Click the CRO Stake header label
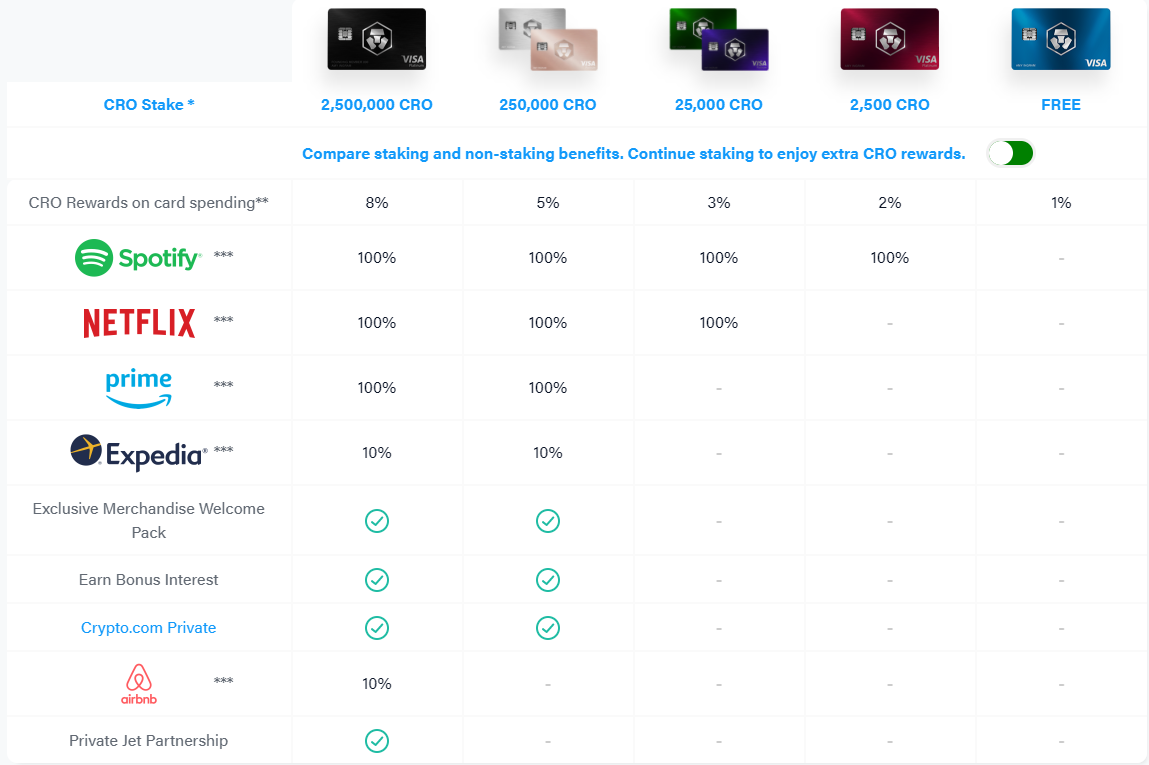1149x765 pixels. click(148, 104)
